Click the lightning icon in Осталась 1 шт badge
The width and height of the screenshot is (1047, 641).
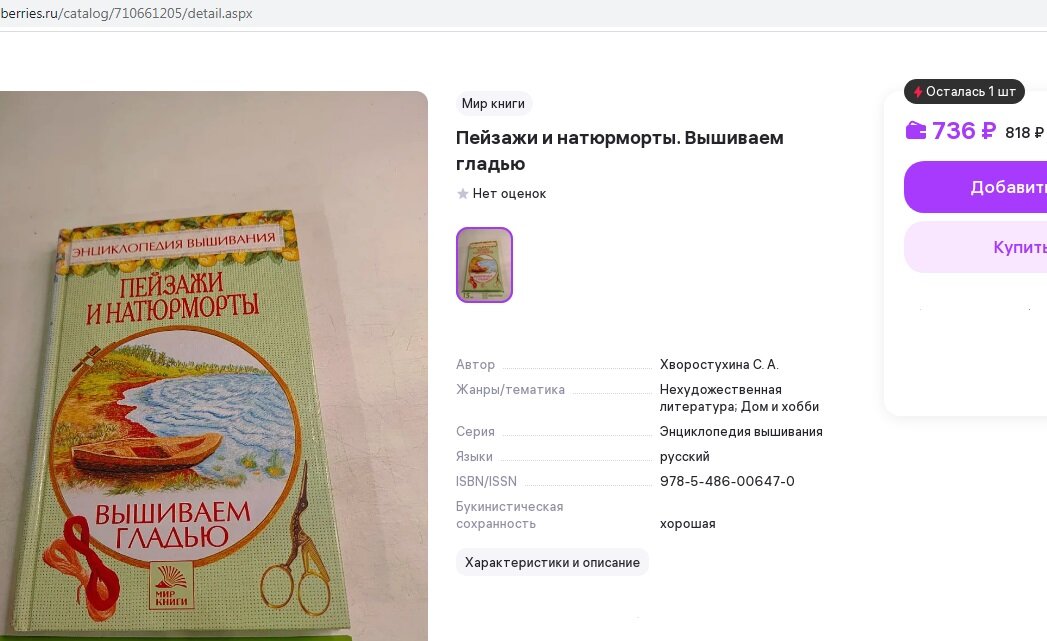[918, 92]
